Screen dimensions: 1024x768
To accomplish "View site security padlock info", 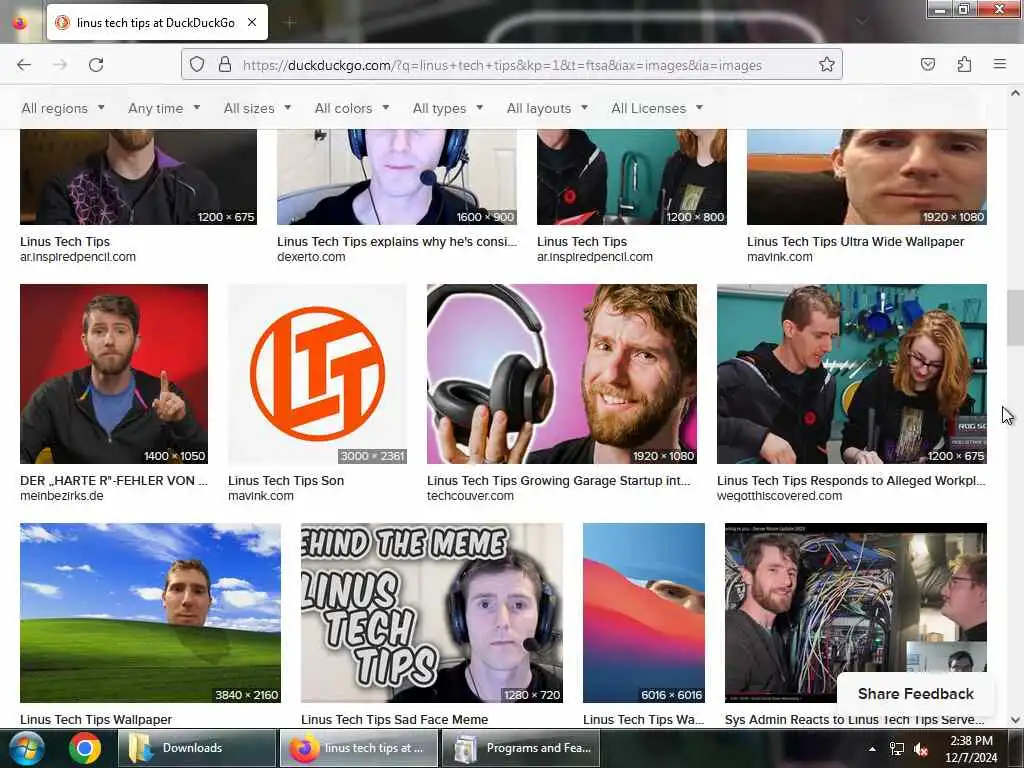I will point(225,65).
